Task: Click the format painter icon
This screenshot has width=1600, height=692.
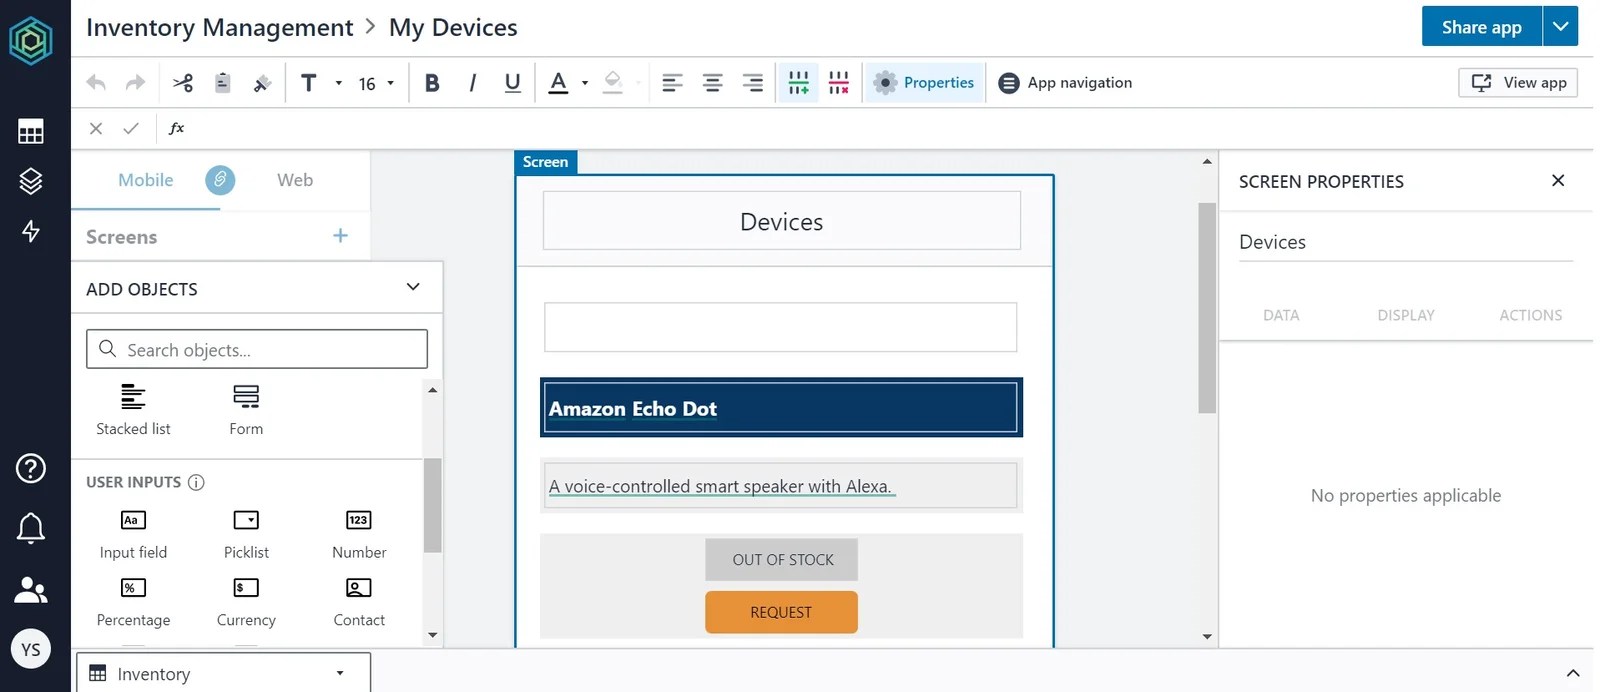Action: 262,83
